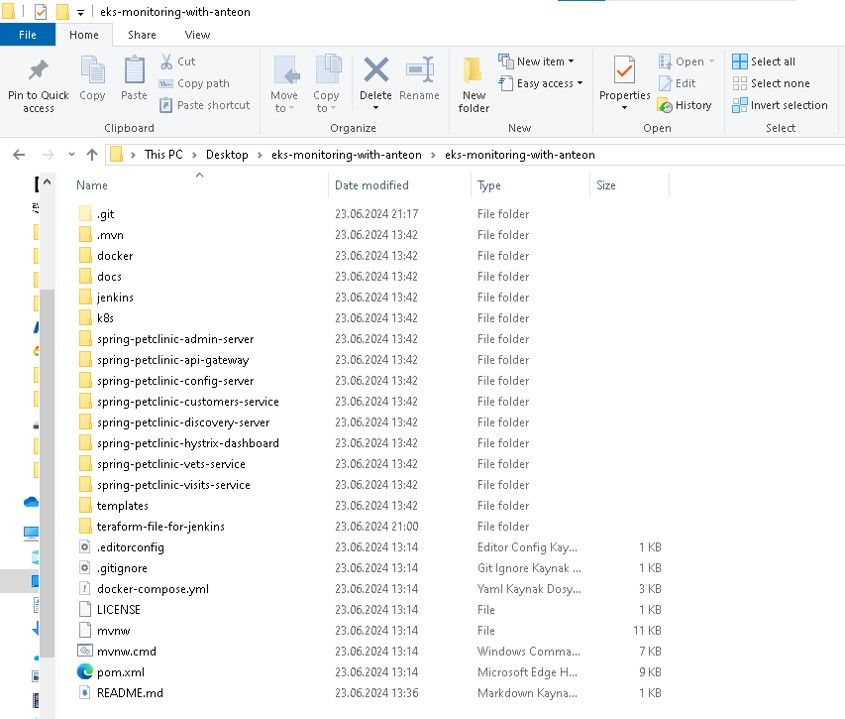Open Properties from the ribbon
845x719 pixels.
click(624, 72)
